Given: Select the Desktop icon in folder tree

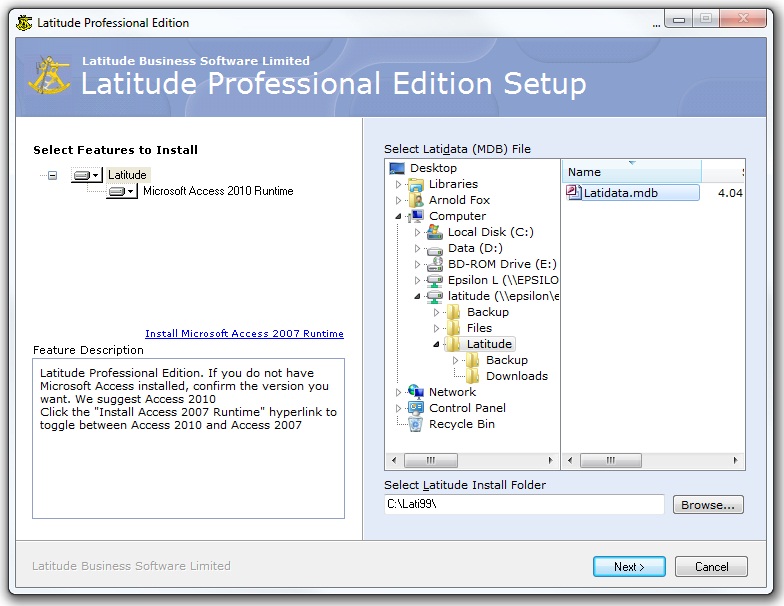Looking at the screenshot, I should click(x=397, y=168).
